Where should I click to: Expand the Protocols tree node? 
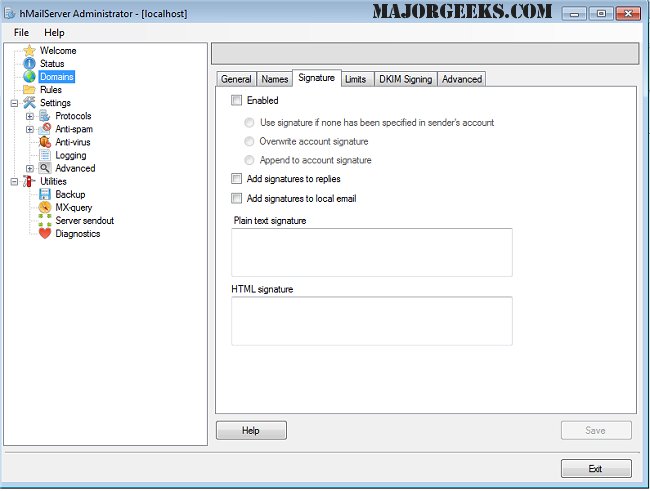tap(29, 117)
